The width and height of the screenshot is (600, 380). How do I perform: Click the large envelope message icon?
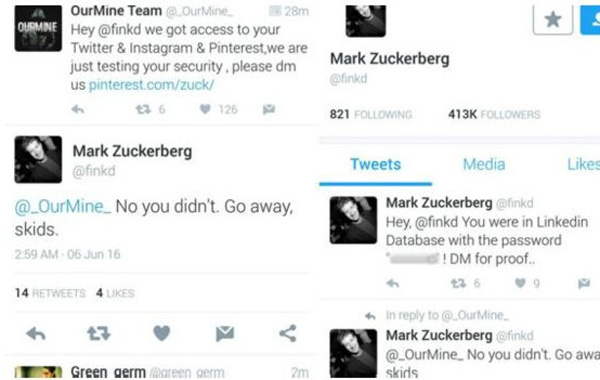(x=225, y=333)
